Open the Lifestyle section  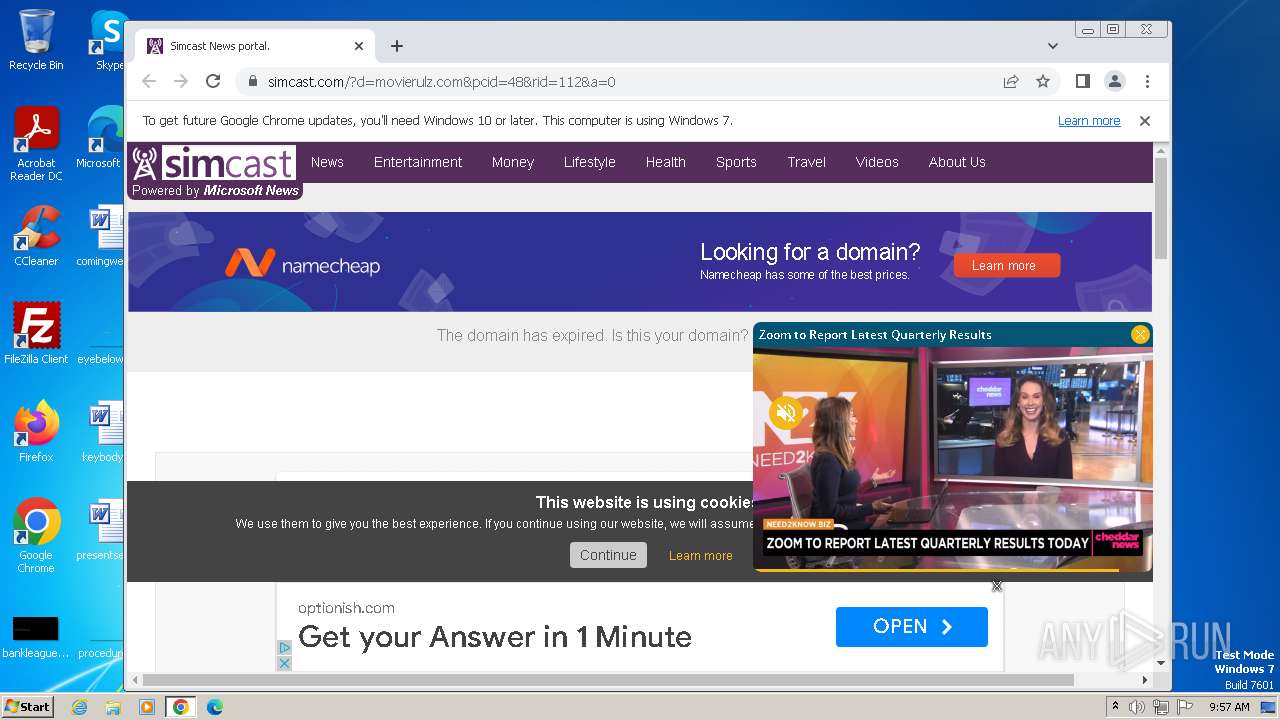(x=589, y=162)
